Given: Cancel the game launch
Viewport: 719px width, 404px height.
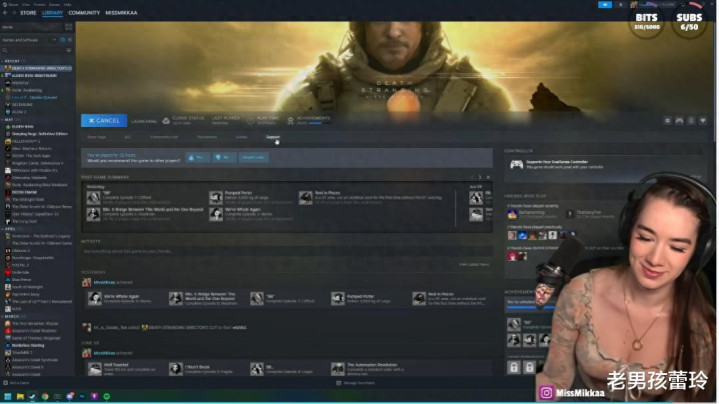Looking at the screenshot, I should [104, 121].
